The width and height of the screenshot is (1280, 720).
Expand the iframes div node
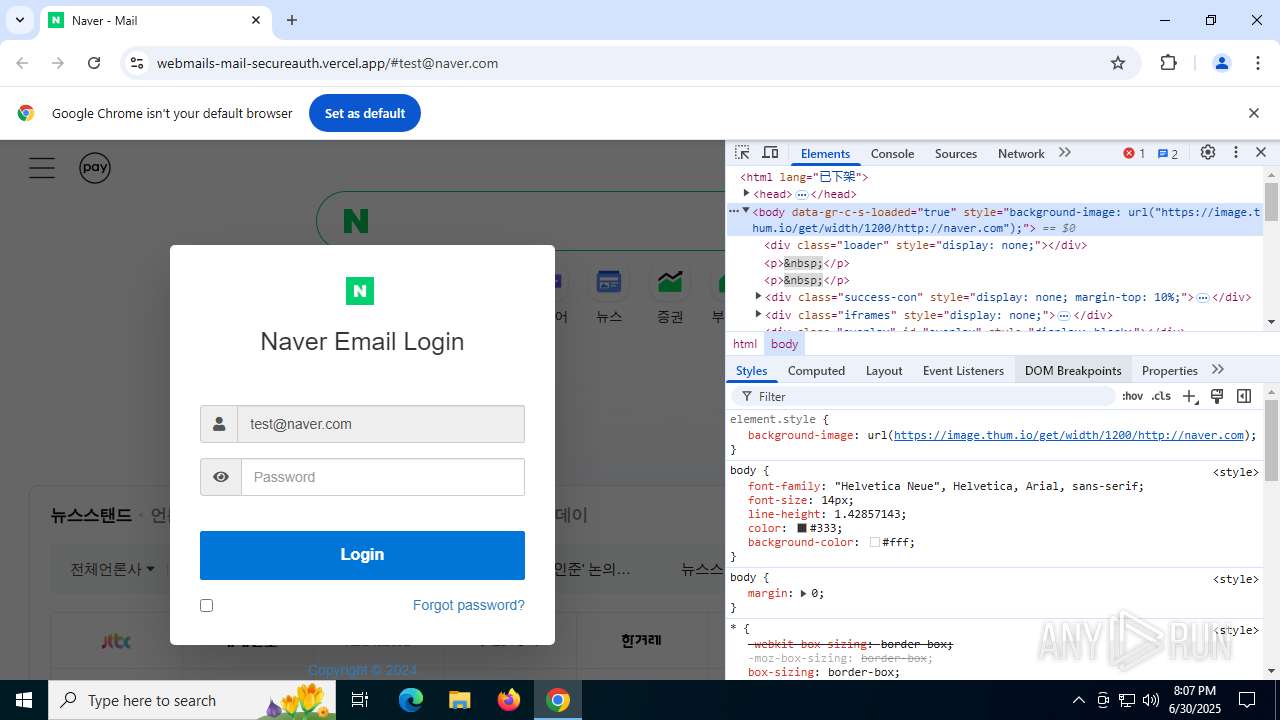(x=758, y=314)
